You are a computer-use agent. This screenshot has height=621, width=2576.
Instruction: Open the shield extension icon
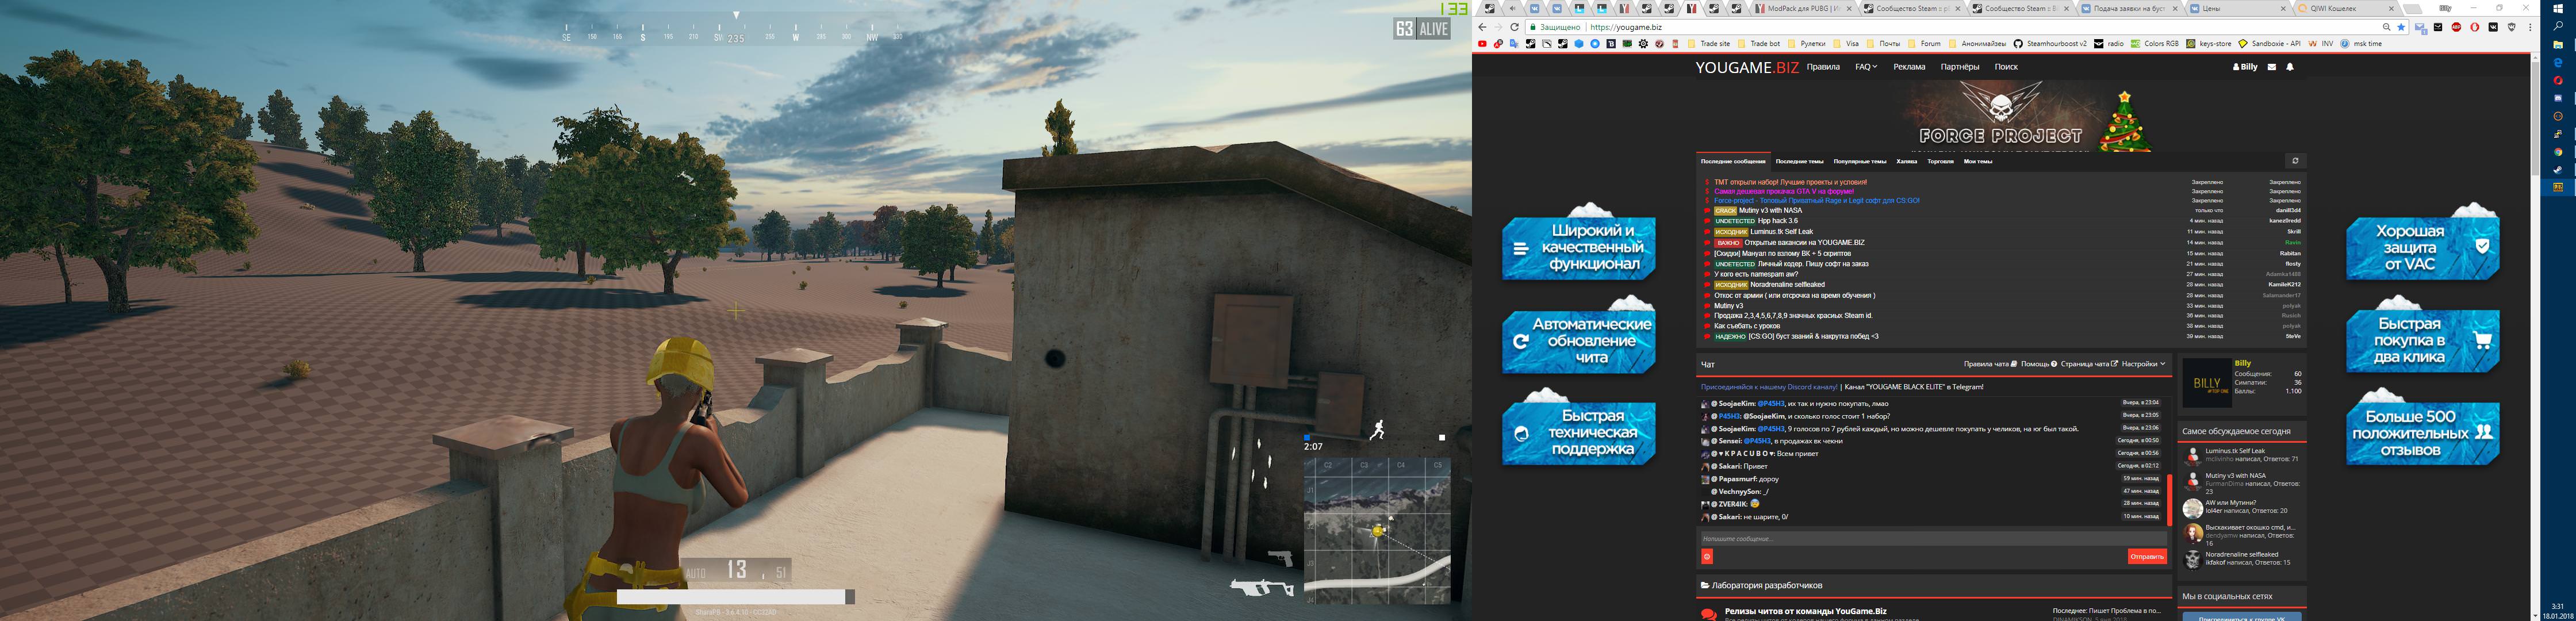(x=2511, y=27)
